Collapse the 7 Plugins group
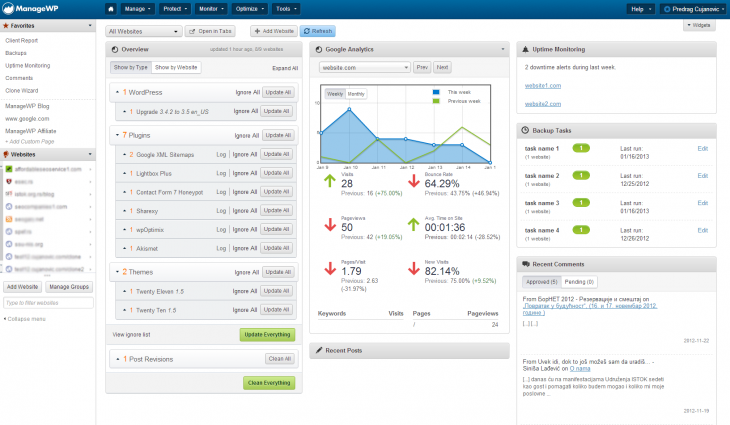Viewport: 730px width, 425px height. pyautogui.click(x=117, y=135)
